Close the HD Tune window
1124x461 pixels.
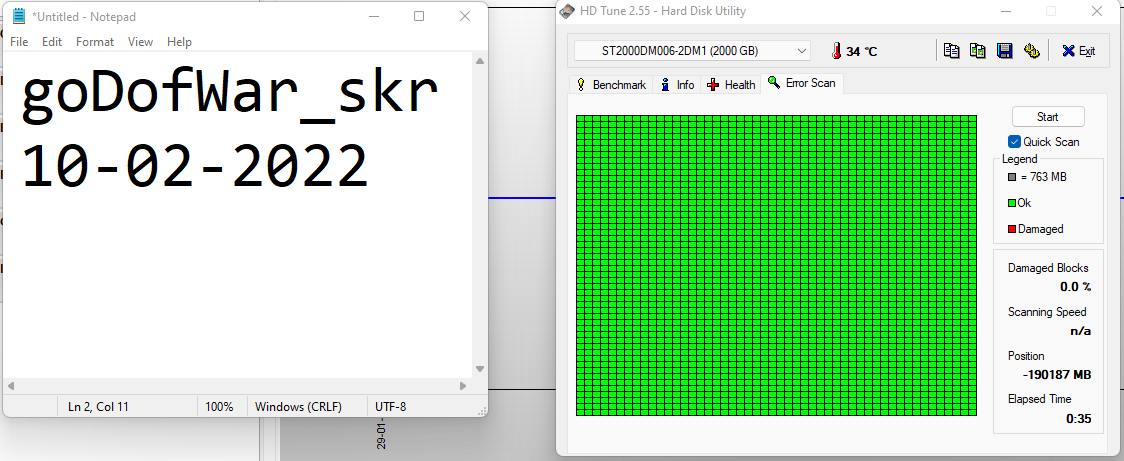click(x=1096, y=11)
